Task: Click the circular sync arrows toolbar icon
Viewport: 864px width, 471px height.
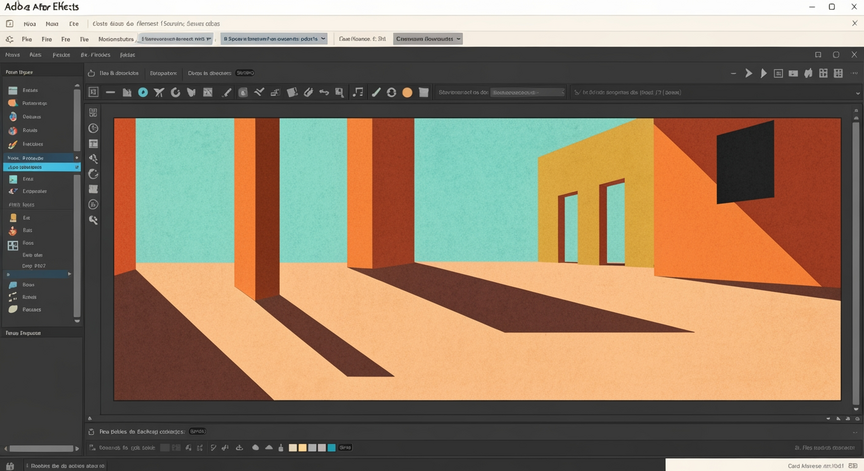Action: pos(391,93)
